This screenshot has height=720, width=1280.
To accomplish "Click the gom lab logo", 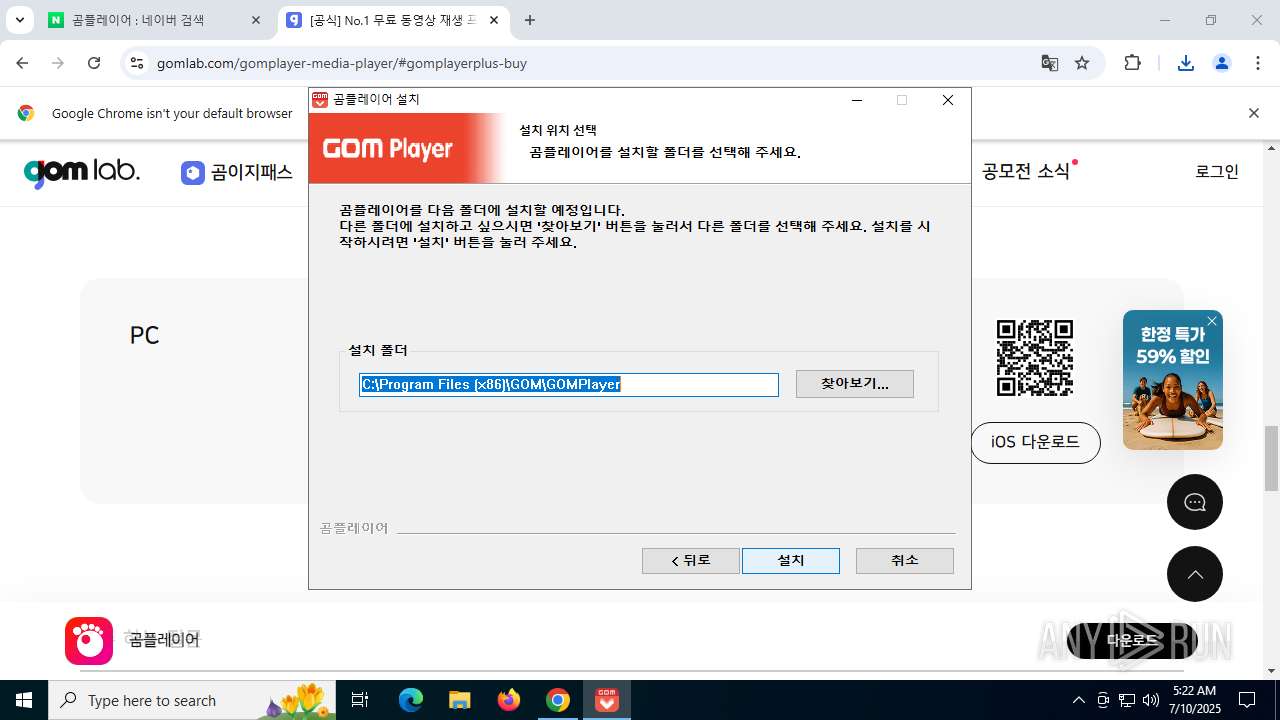I will (82, 172).
